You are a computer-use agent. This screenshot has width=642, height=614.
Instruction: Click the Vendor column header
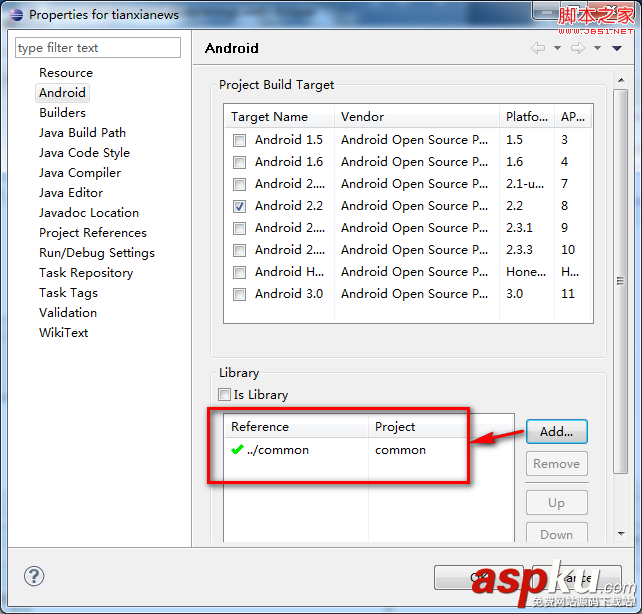coord(417,117)
